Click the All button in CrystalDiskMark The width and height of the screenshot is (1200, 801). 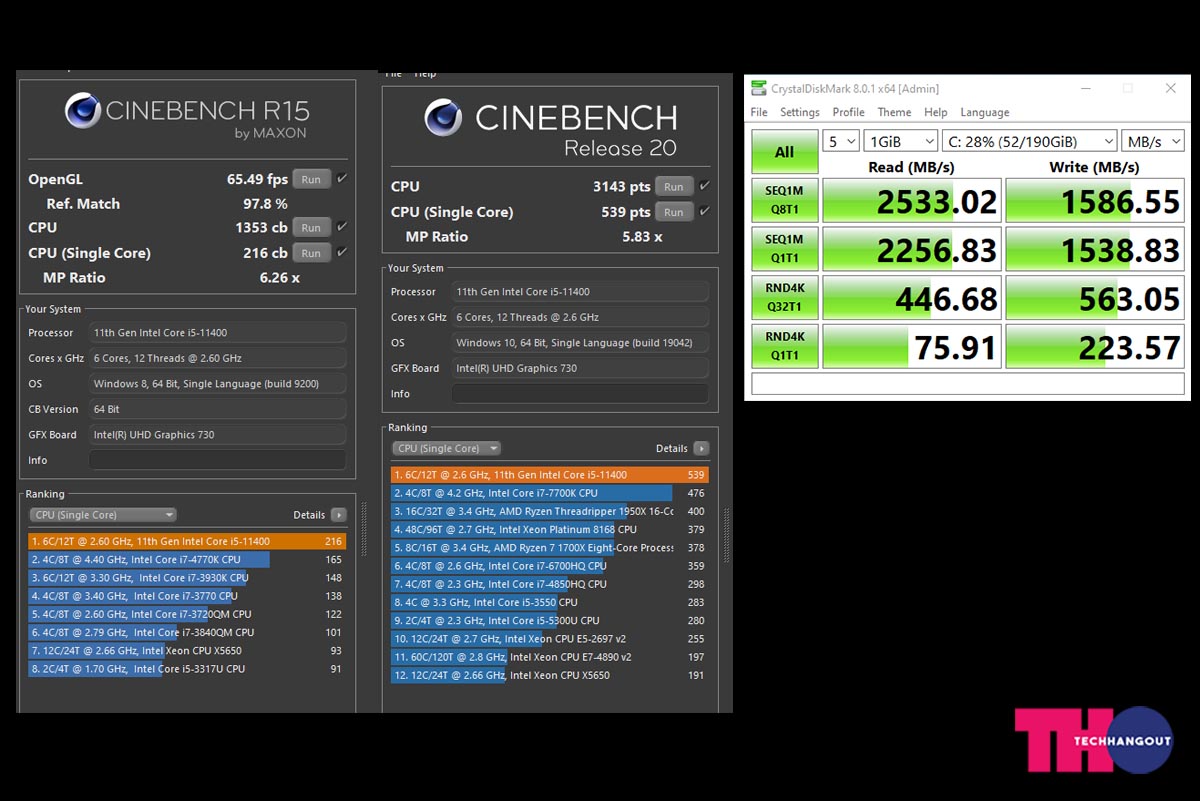pos(784,152)
